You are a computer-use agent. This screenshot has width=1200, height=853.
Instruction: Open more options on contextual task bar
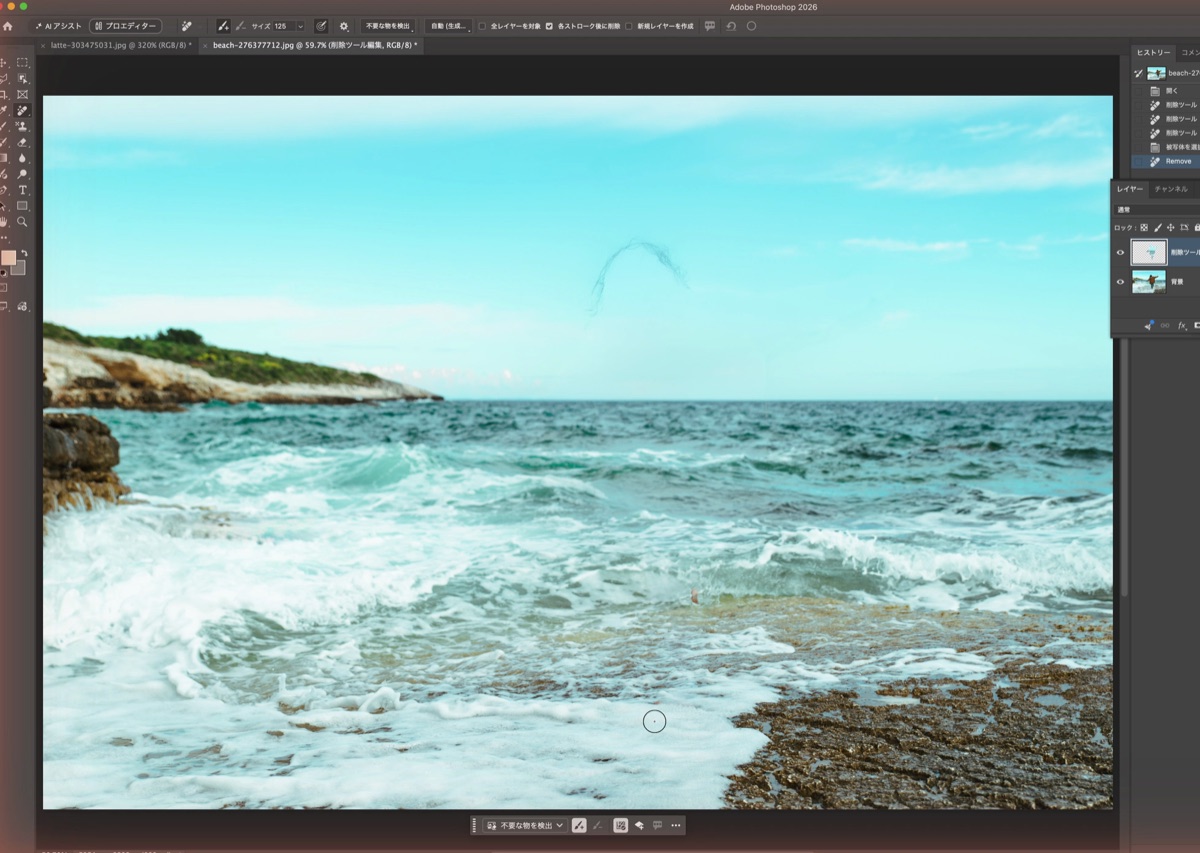(676, 825)
